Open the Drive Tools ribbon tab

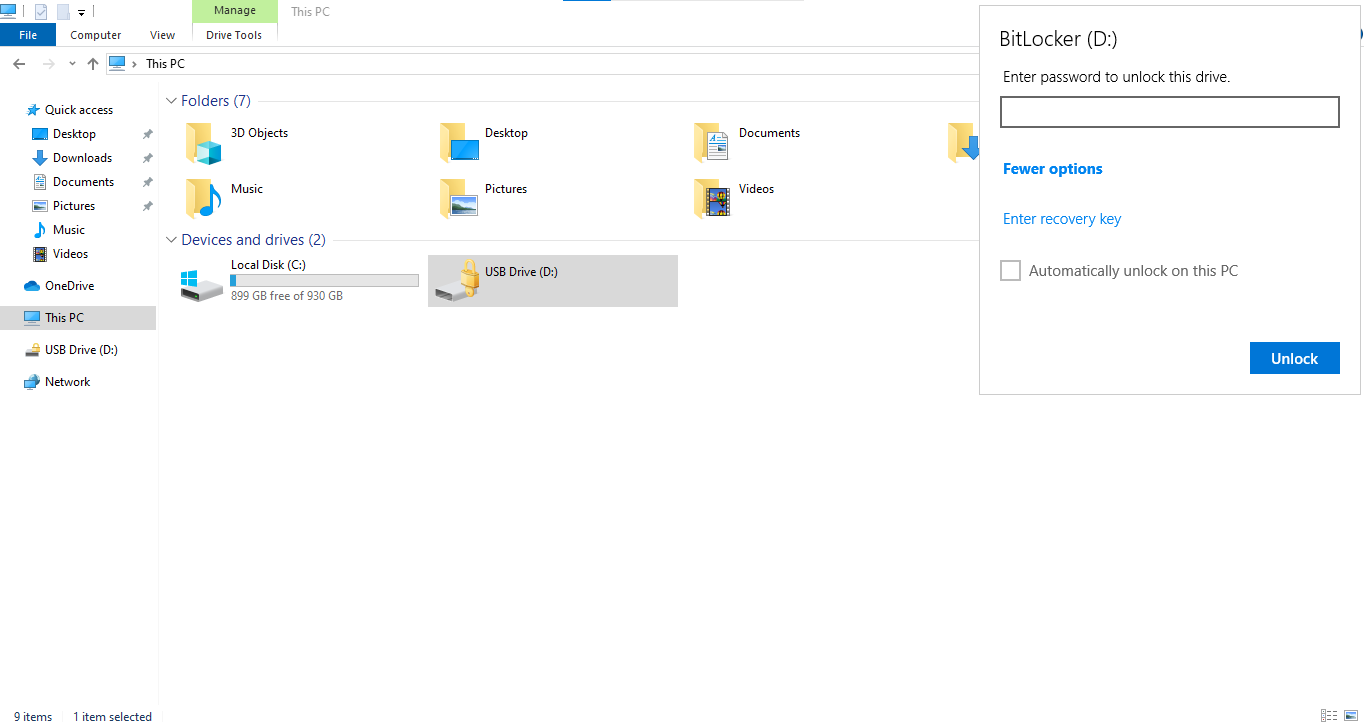234,35
